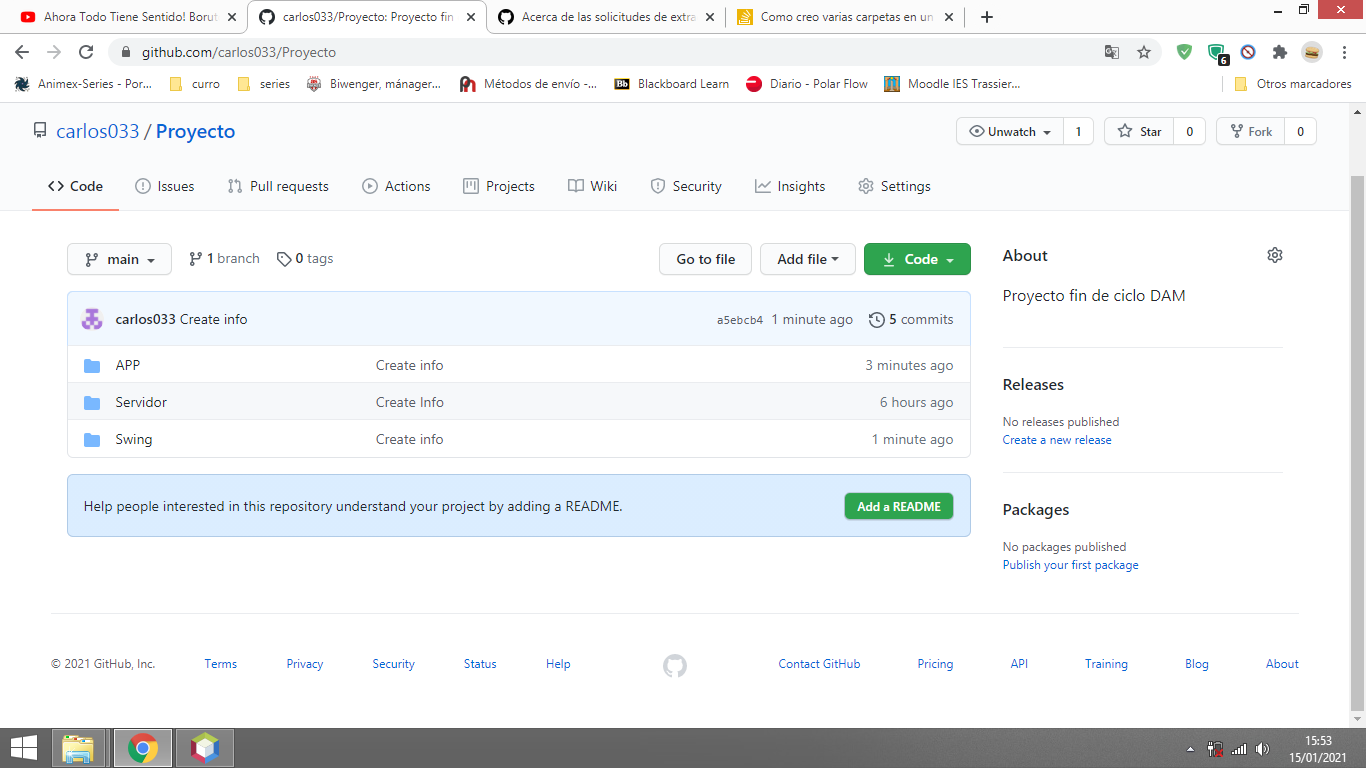
Task: Open commit hash a5ebcb4
Action: (740, 320)
